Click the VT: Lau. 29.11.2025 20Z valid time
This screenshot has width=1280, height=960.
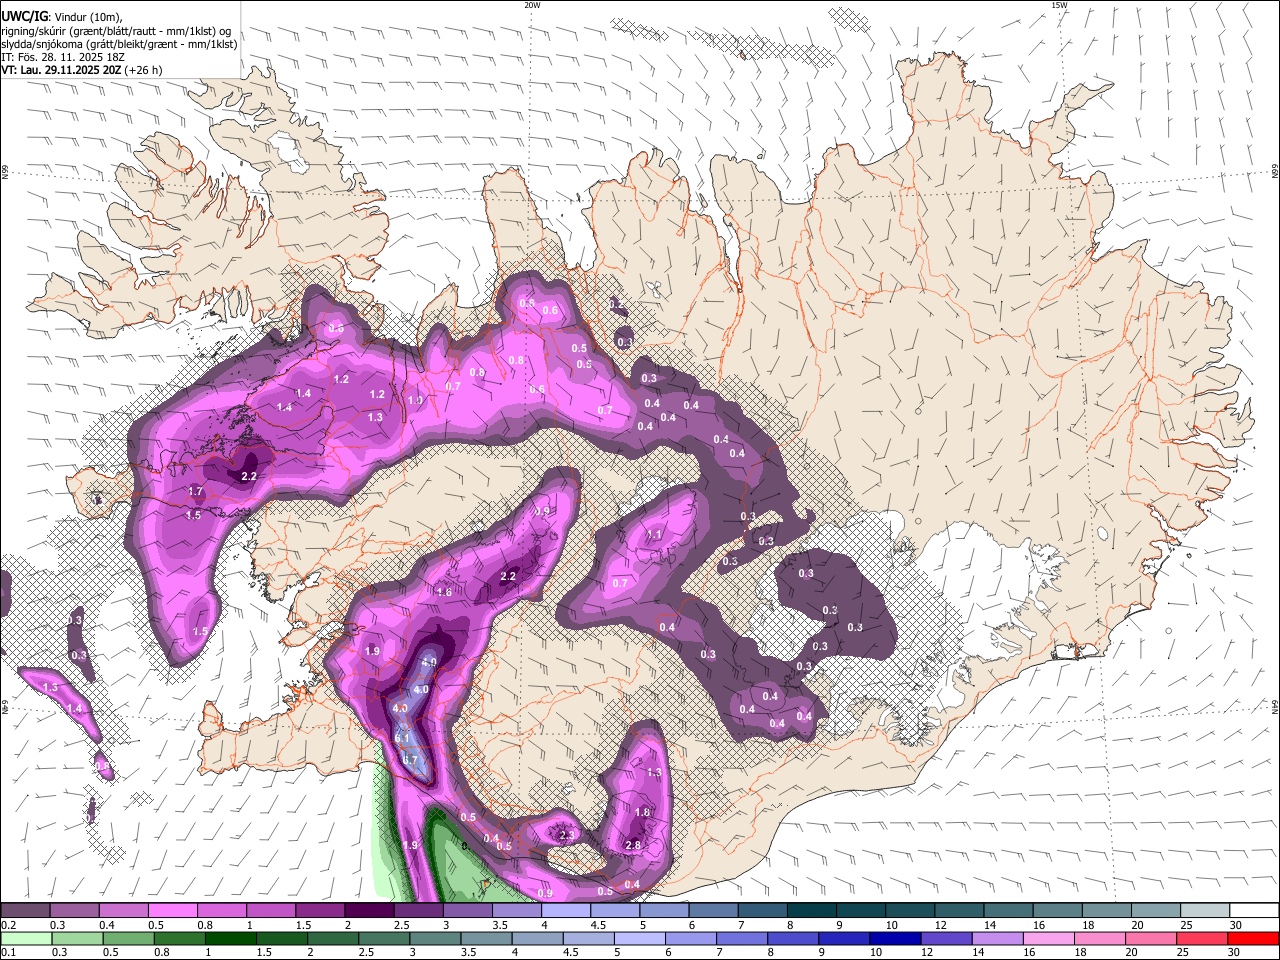pyautogui.click(x=81, y=70)
